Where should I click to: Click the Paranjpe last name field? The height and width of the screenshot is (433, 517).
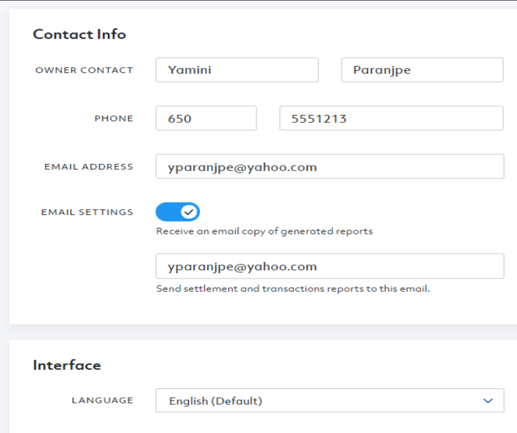point(422,70)
